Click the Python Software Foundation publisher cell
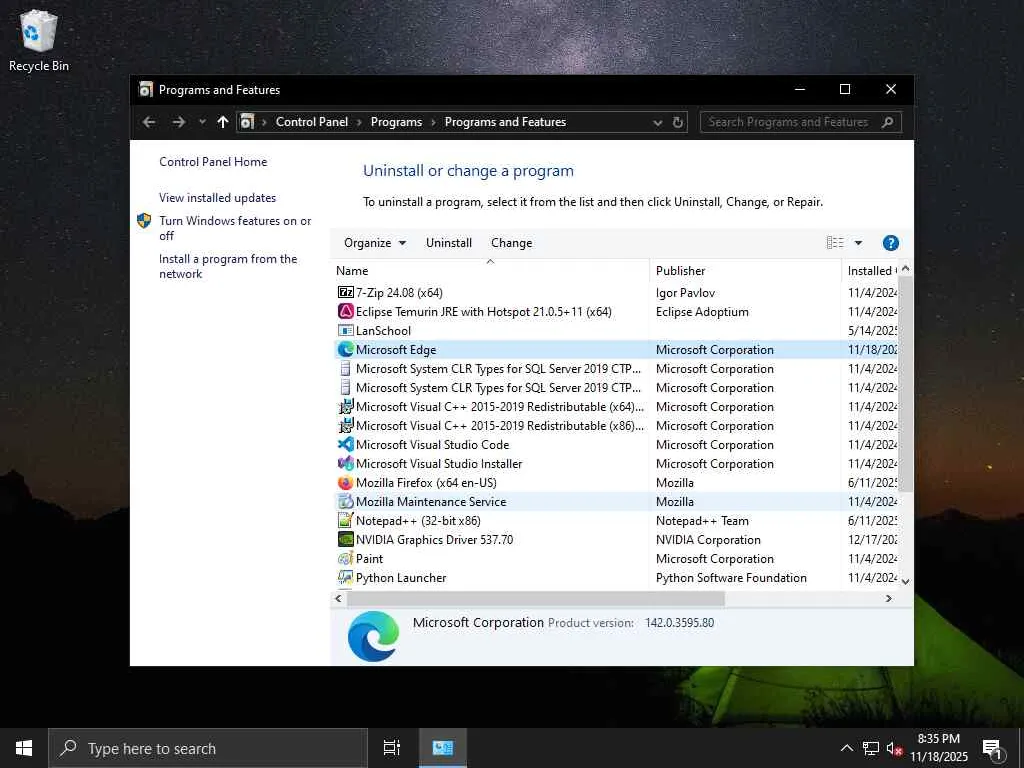Screen dimensions: 1024x768 coord(731,577)
